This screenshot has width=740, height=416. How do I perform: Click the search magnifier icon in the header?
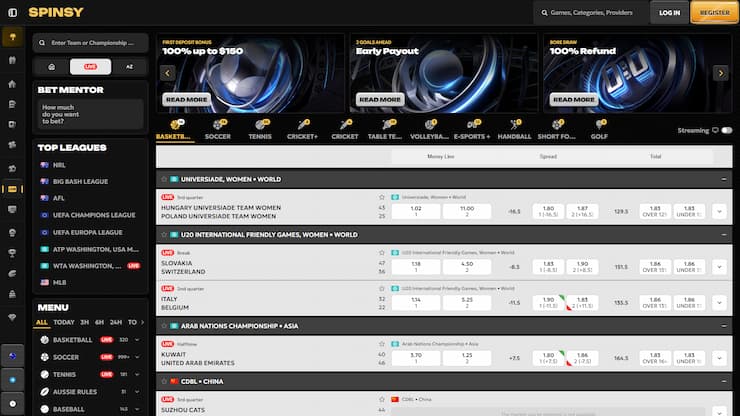[x=544, y=13]
